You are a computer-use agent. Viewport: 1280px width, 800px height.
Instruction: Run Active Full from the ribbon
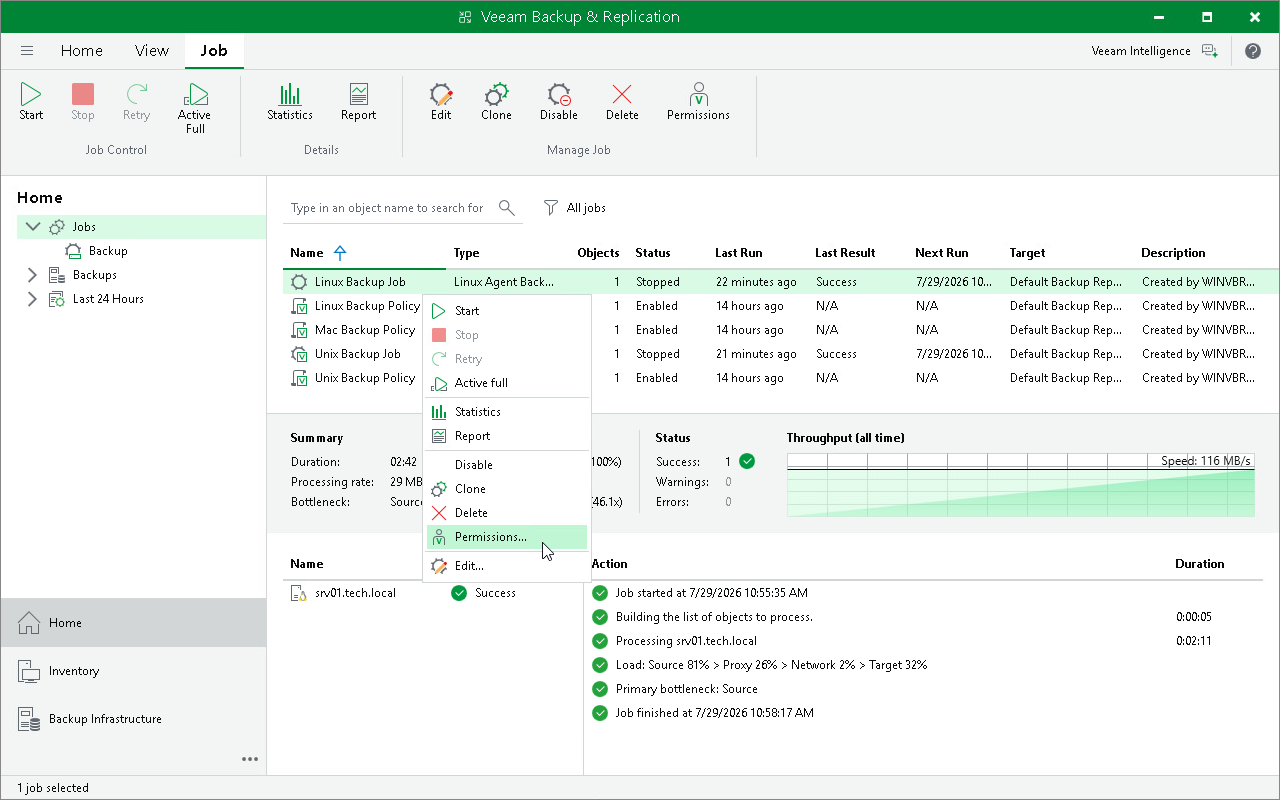coord(195,109)
